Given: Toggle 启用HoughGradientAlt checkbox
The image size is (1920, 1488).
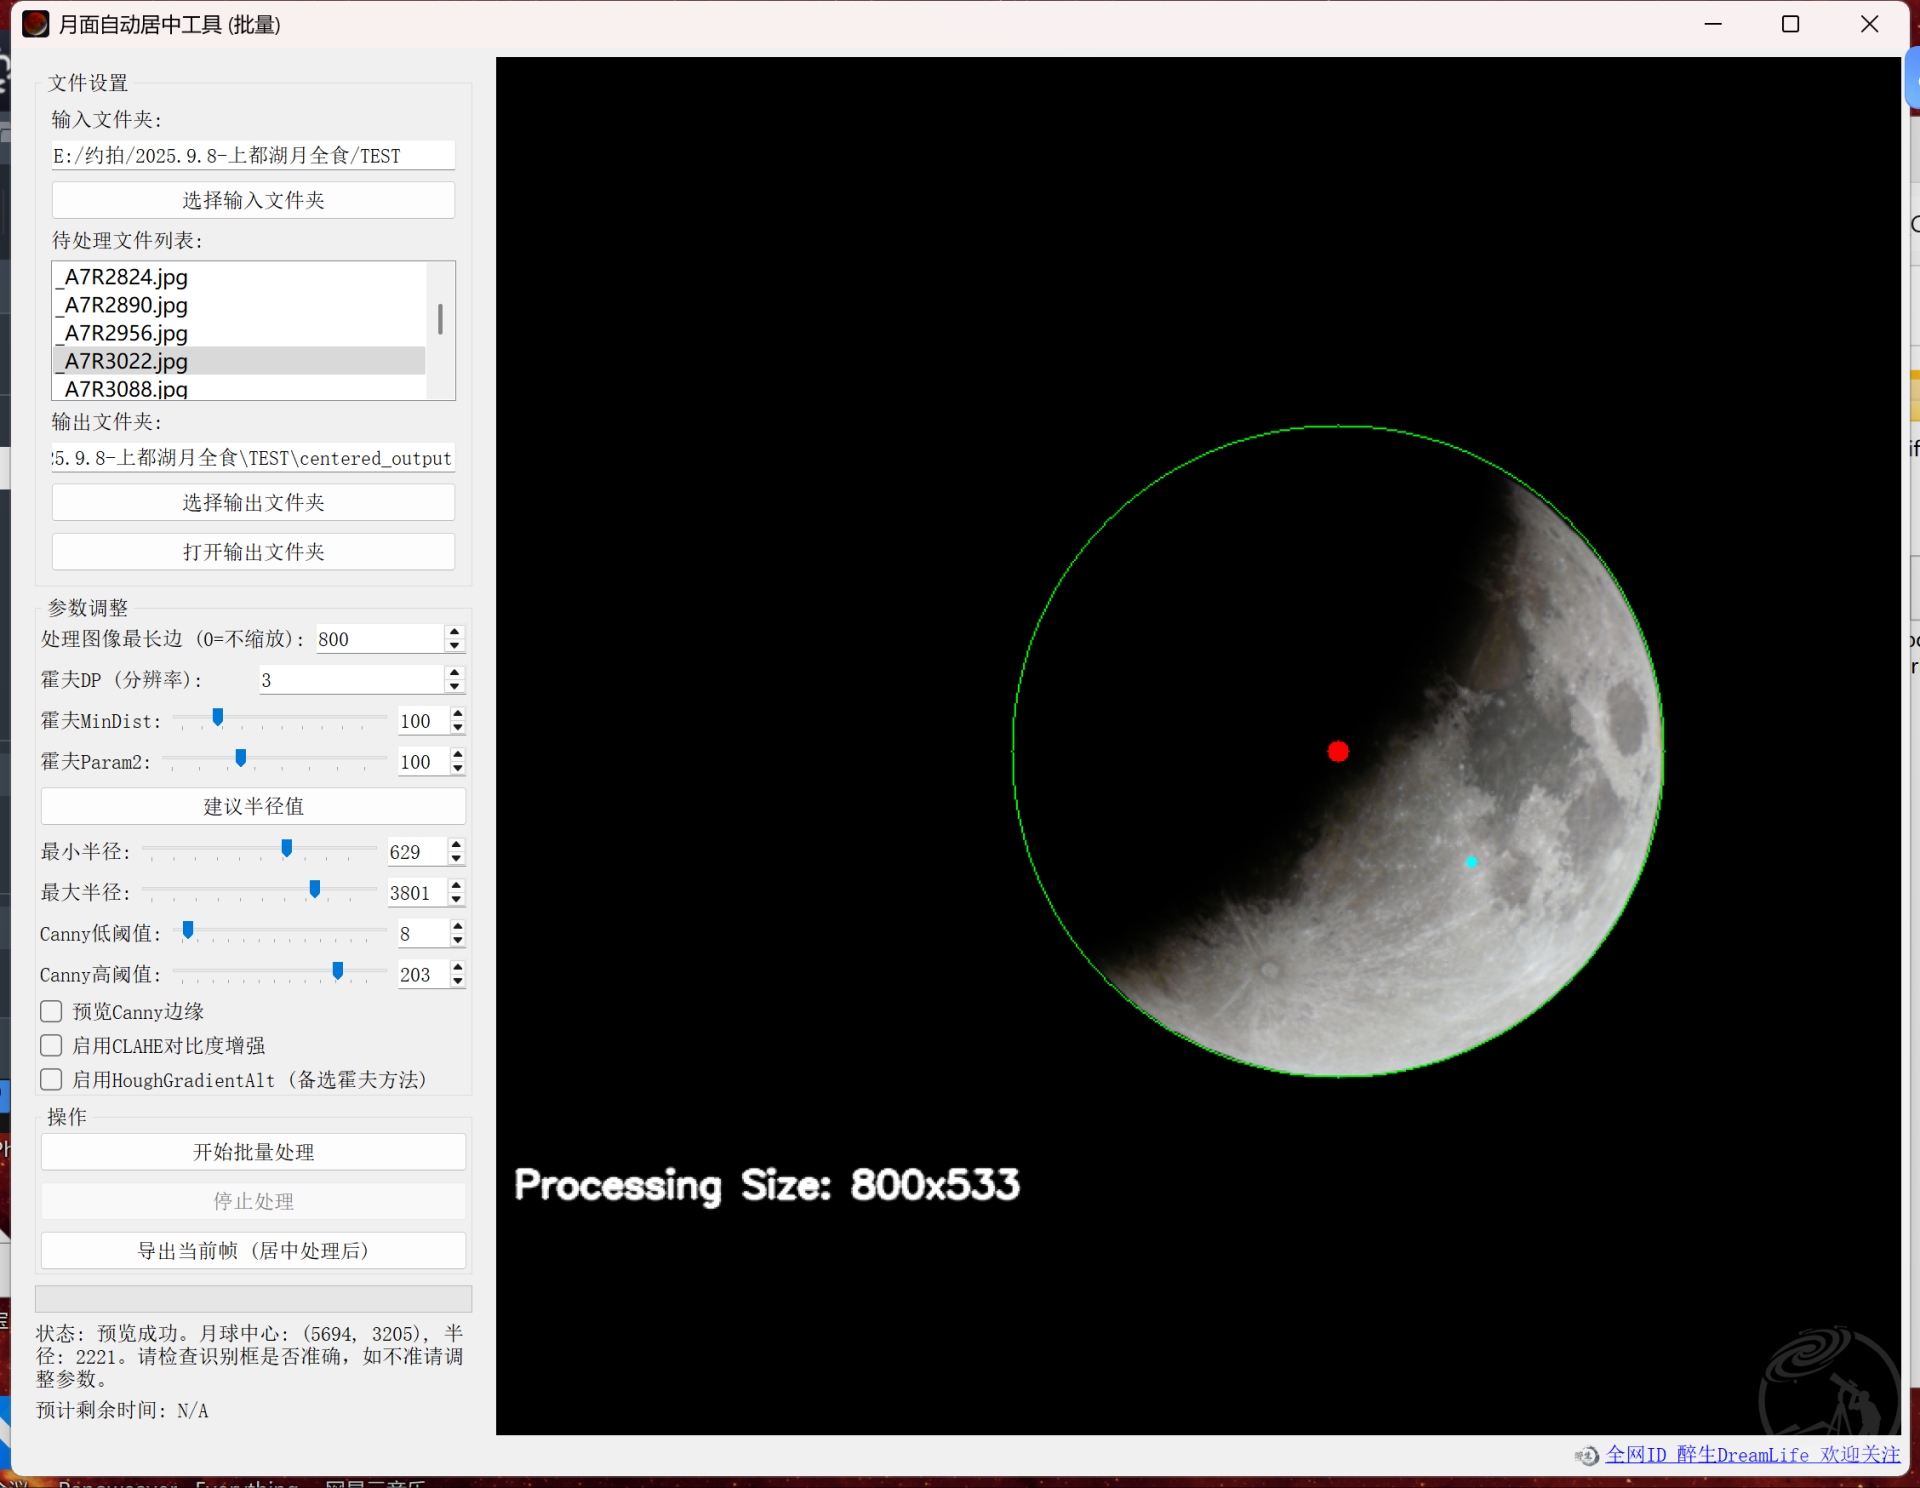Looking at the screenshot, I should pos(51,1079).
